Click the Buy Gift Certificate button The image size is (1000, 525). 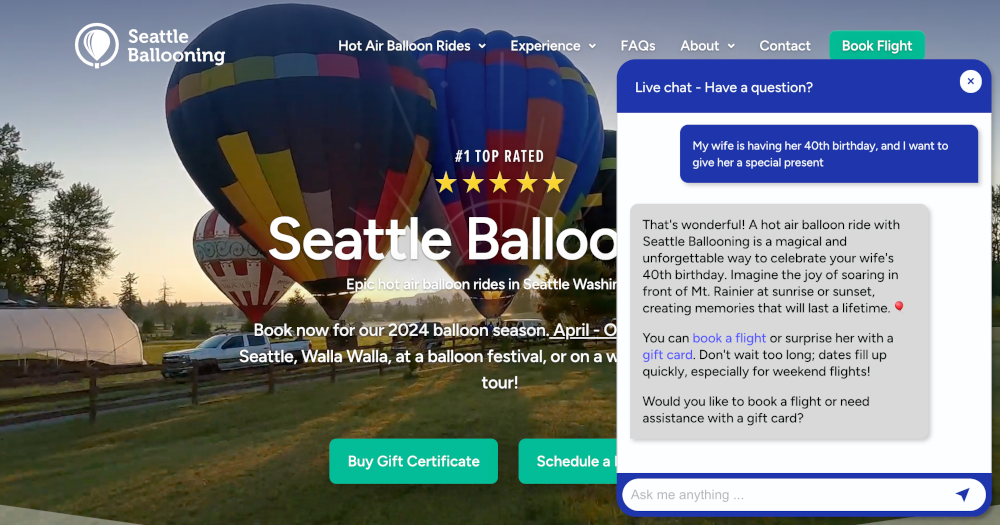point(413,461)
